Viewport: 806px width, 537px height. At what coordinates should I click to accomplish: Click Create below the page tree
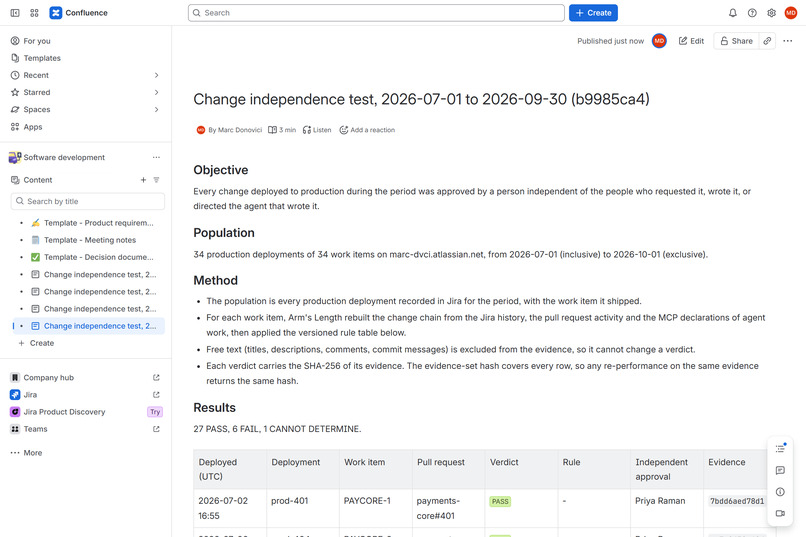tap(37, 343)
